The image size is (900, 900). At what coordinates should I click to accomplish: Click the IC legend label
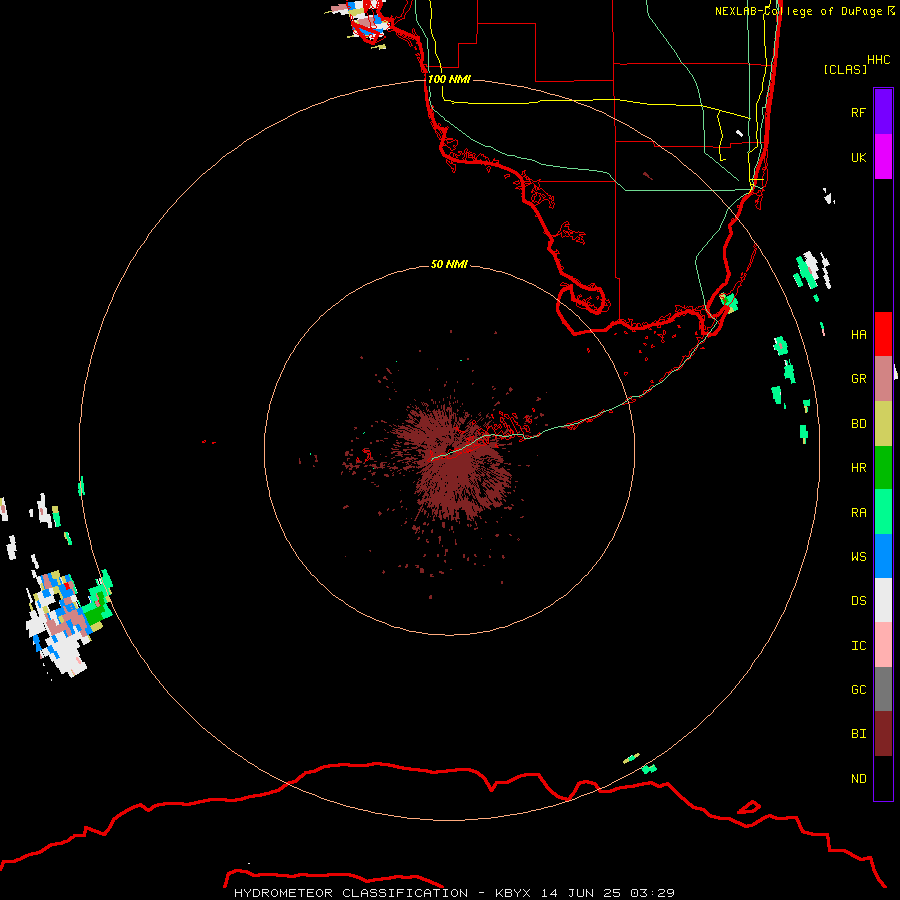point(858,646)
